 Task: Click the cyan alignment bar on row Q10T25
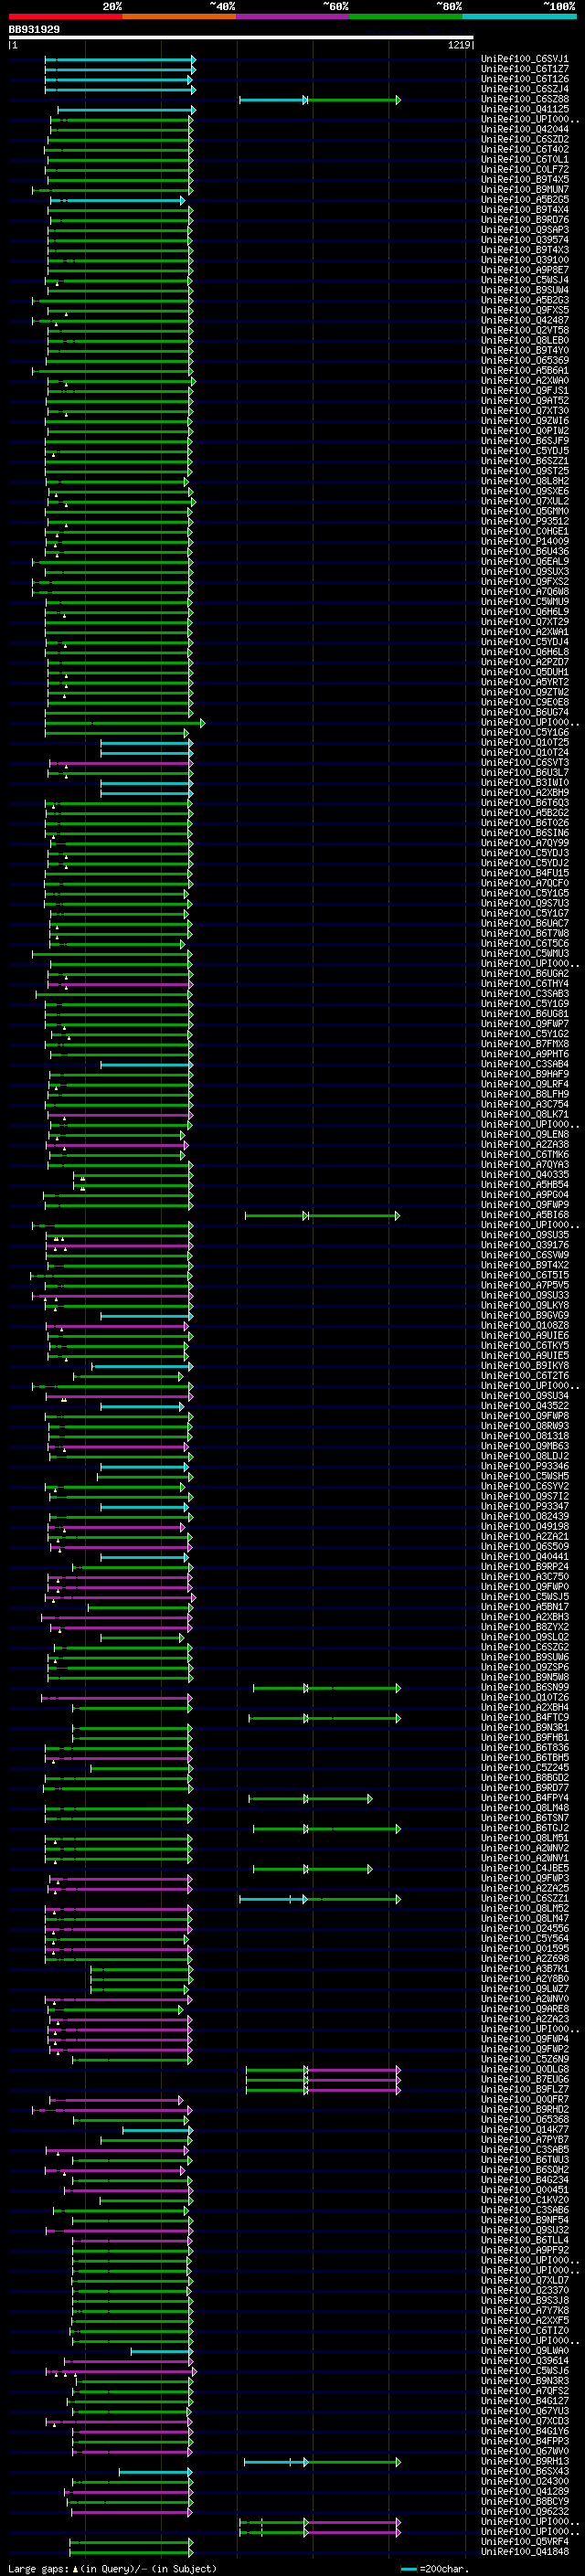coord(147,743)
